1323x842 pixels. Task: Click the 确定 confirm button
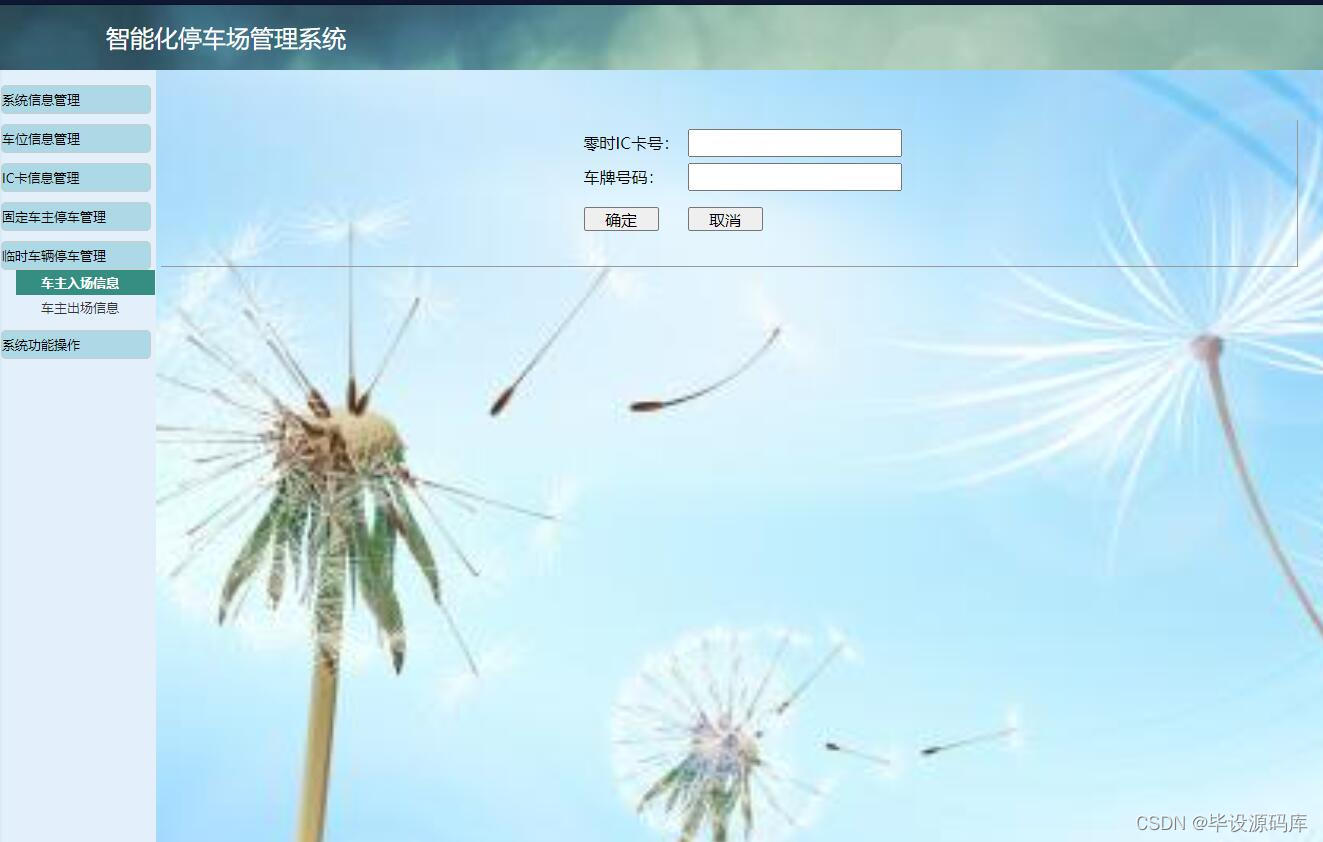pos(621,219)
